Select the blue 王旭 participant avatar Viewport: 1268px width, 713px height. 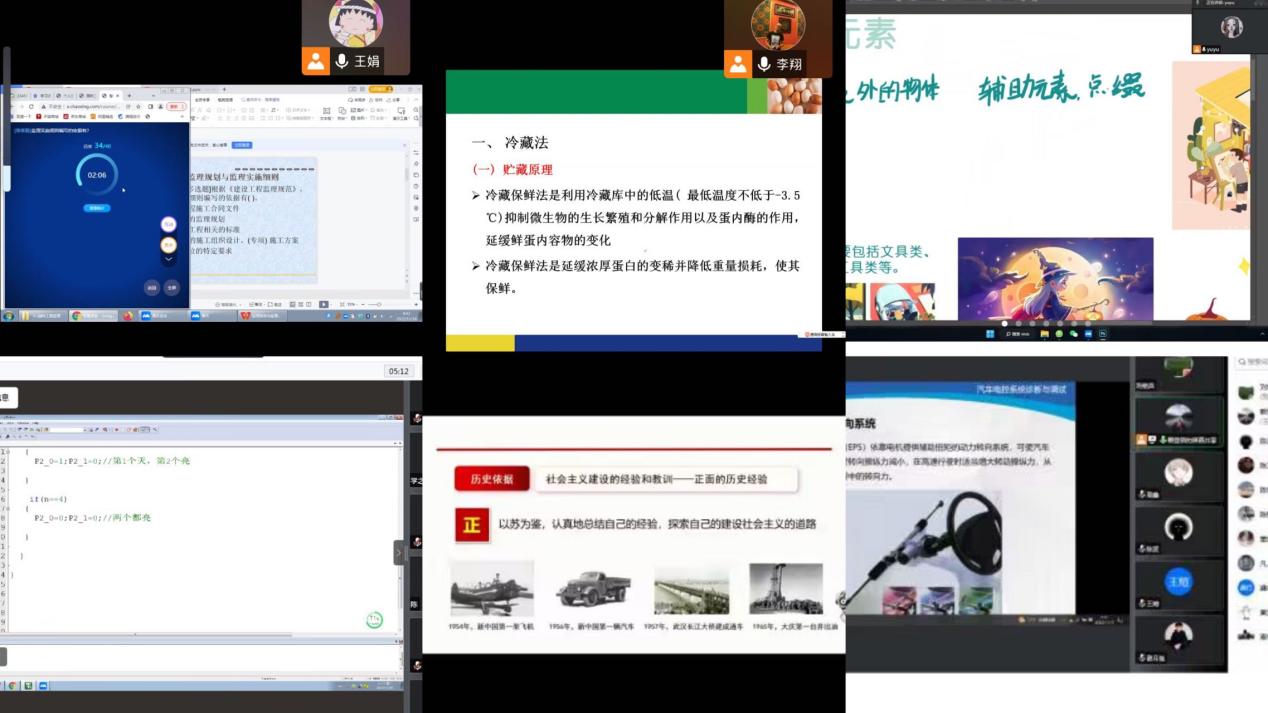pyautogui.click(x=1179, y=581)
